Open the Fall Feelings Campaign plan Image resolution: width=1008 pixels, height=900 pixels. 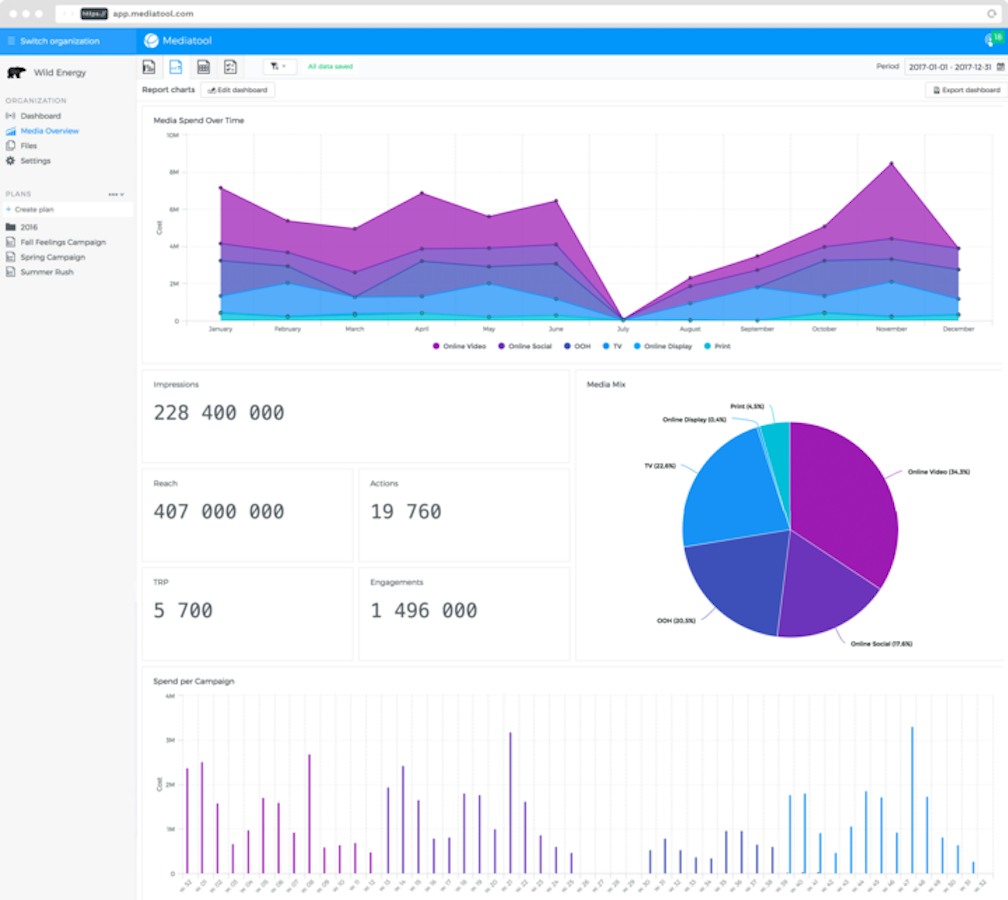[62, 242]
